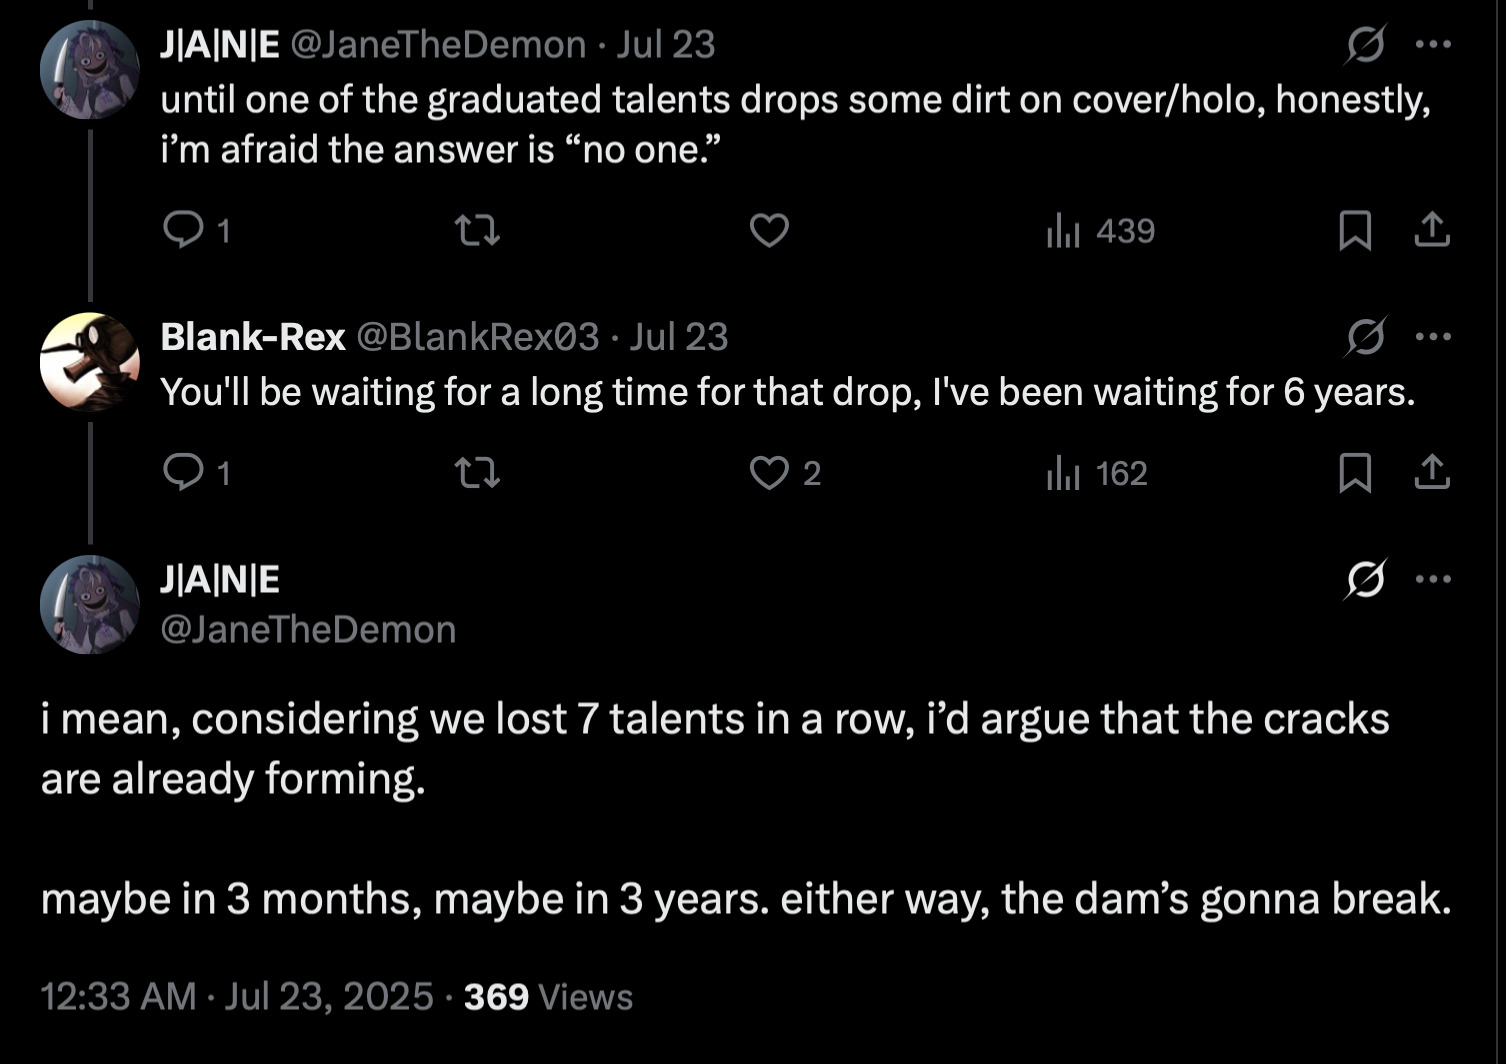Open @BlankRex03 profile handle link
The width and height of the screenshot is (1506, 1064).
coord(478,337)
